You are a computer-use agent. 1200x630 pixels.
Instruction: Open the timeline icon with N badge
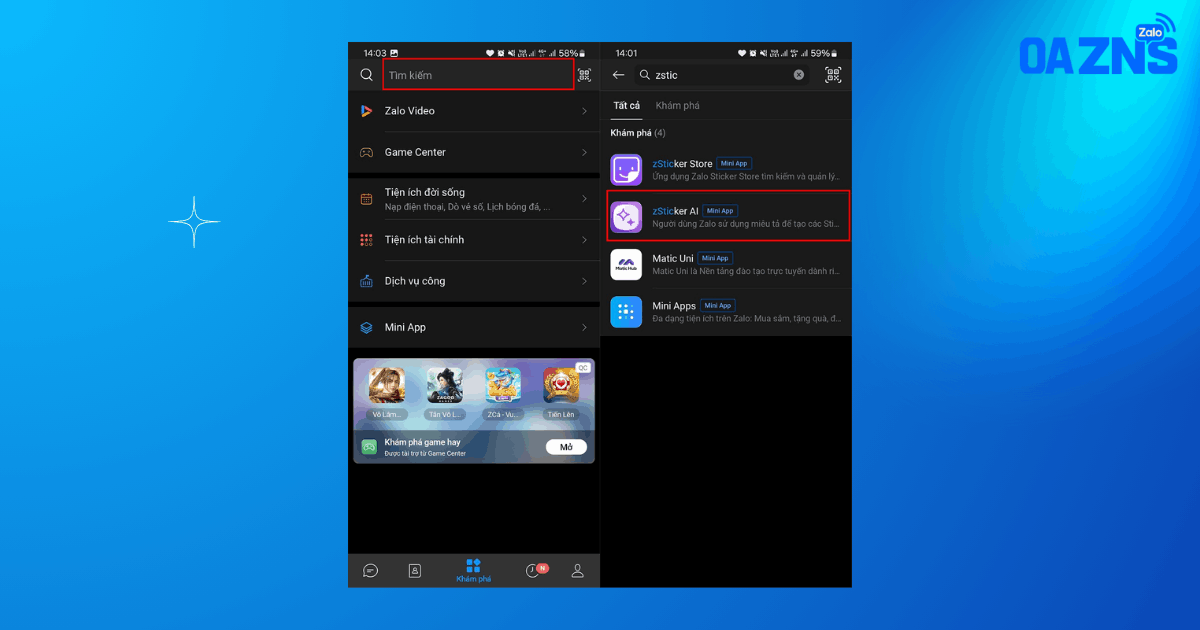(535, 570)
